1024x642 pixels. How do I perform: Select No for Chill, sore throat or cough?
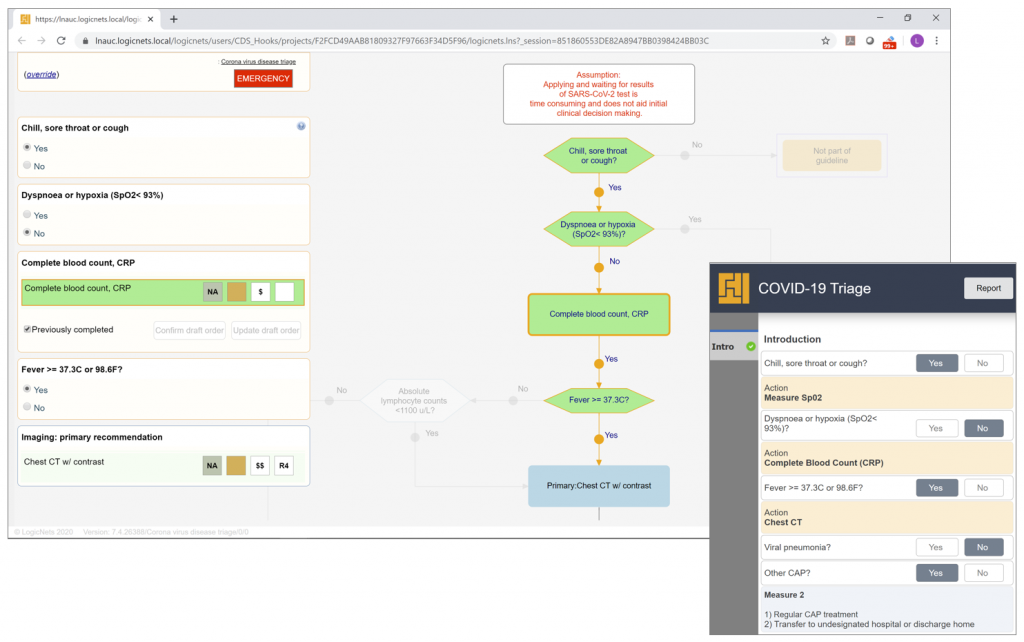tap(27, 166)
